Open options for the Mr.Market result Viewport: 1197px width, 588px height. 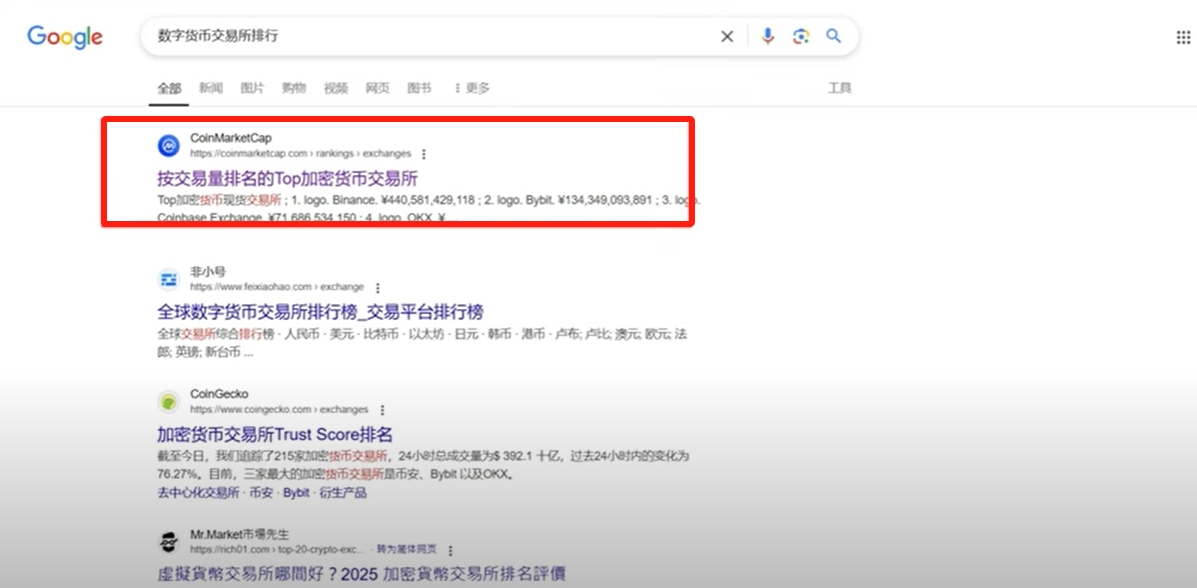click(450, 550)
